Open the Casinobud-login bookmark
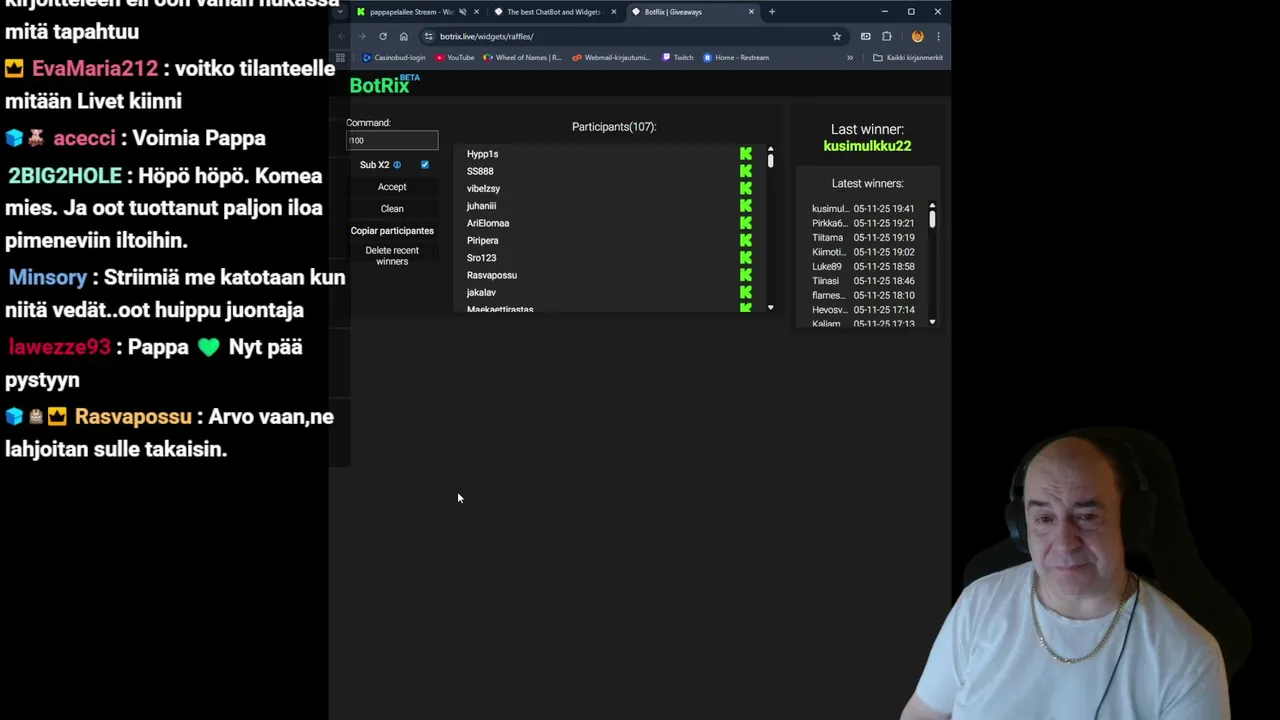The image size is (1280, 720). point(394,57)
